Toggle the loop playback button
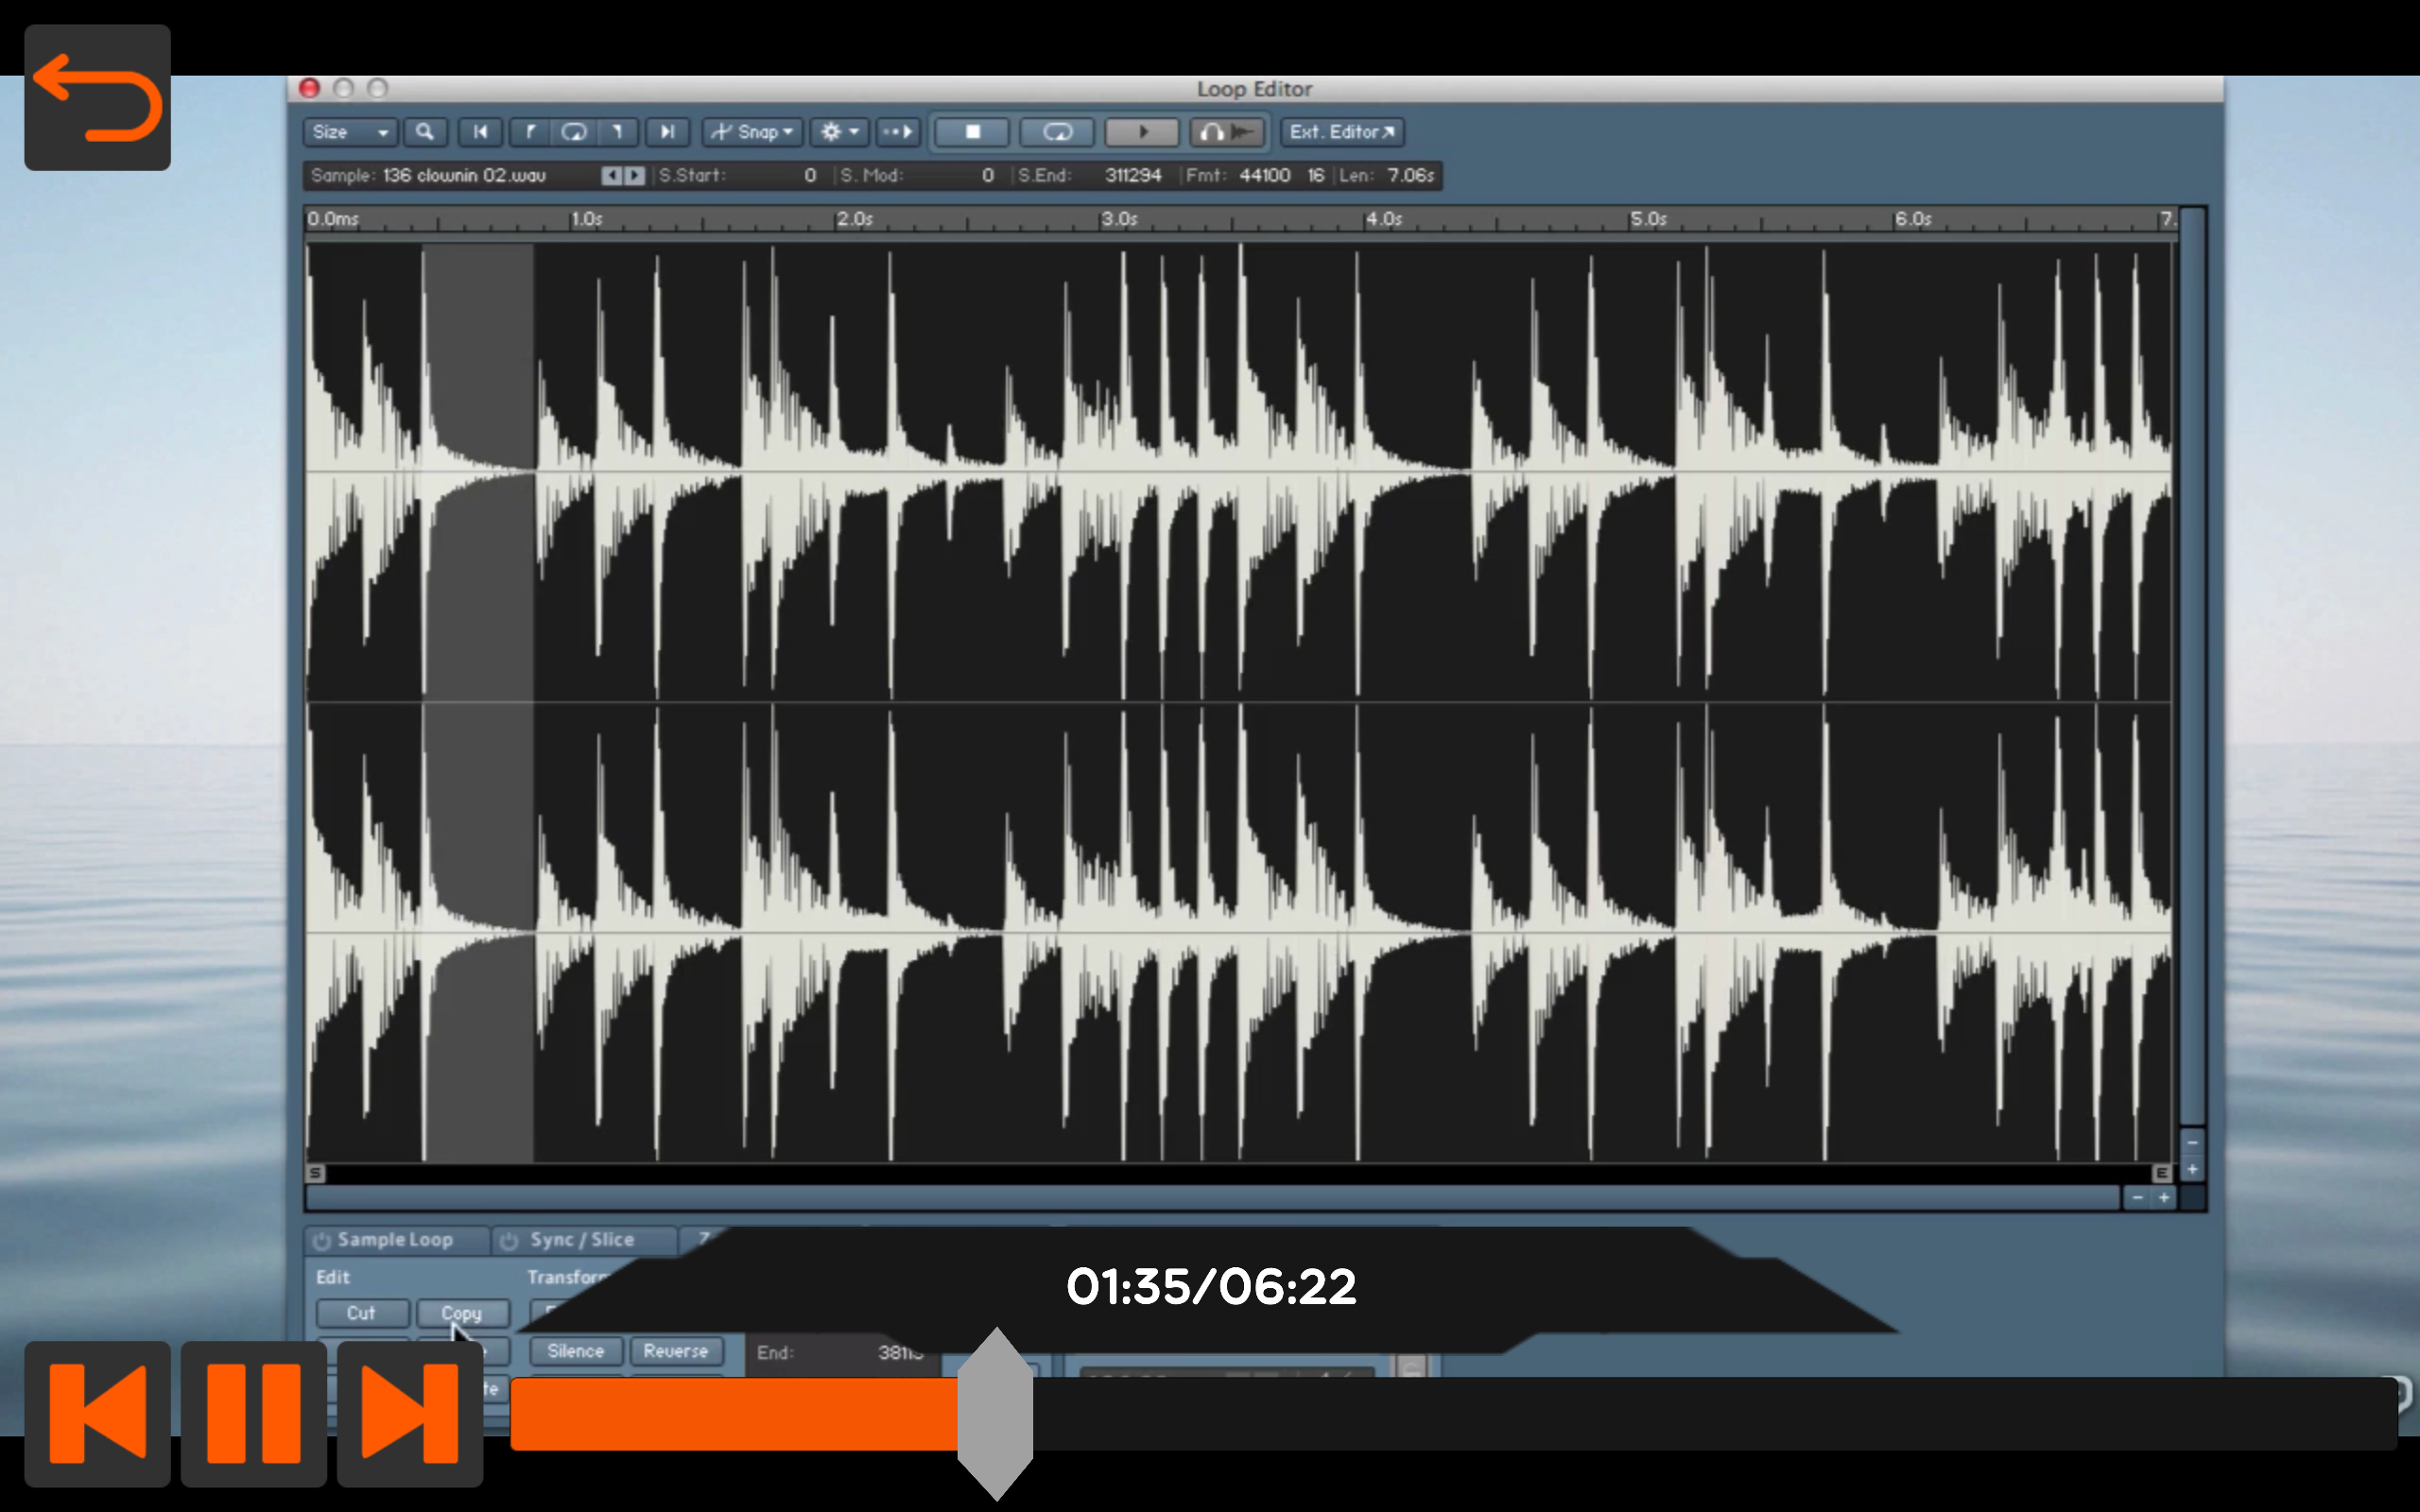Viewport: 2420px width, 1512px height. click(1057, 132)
